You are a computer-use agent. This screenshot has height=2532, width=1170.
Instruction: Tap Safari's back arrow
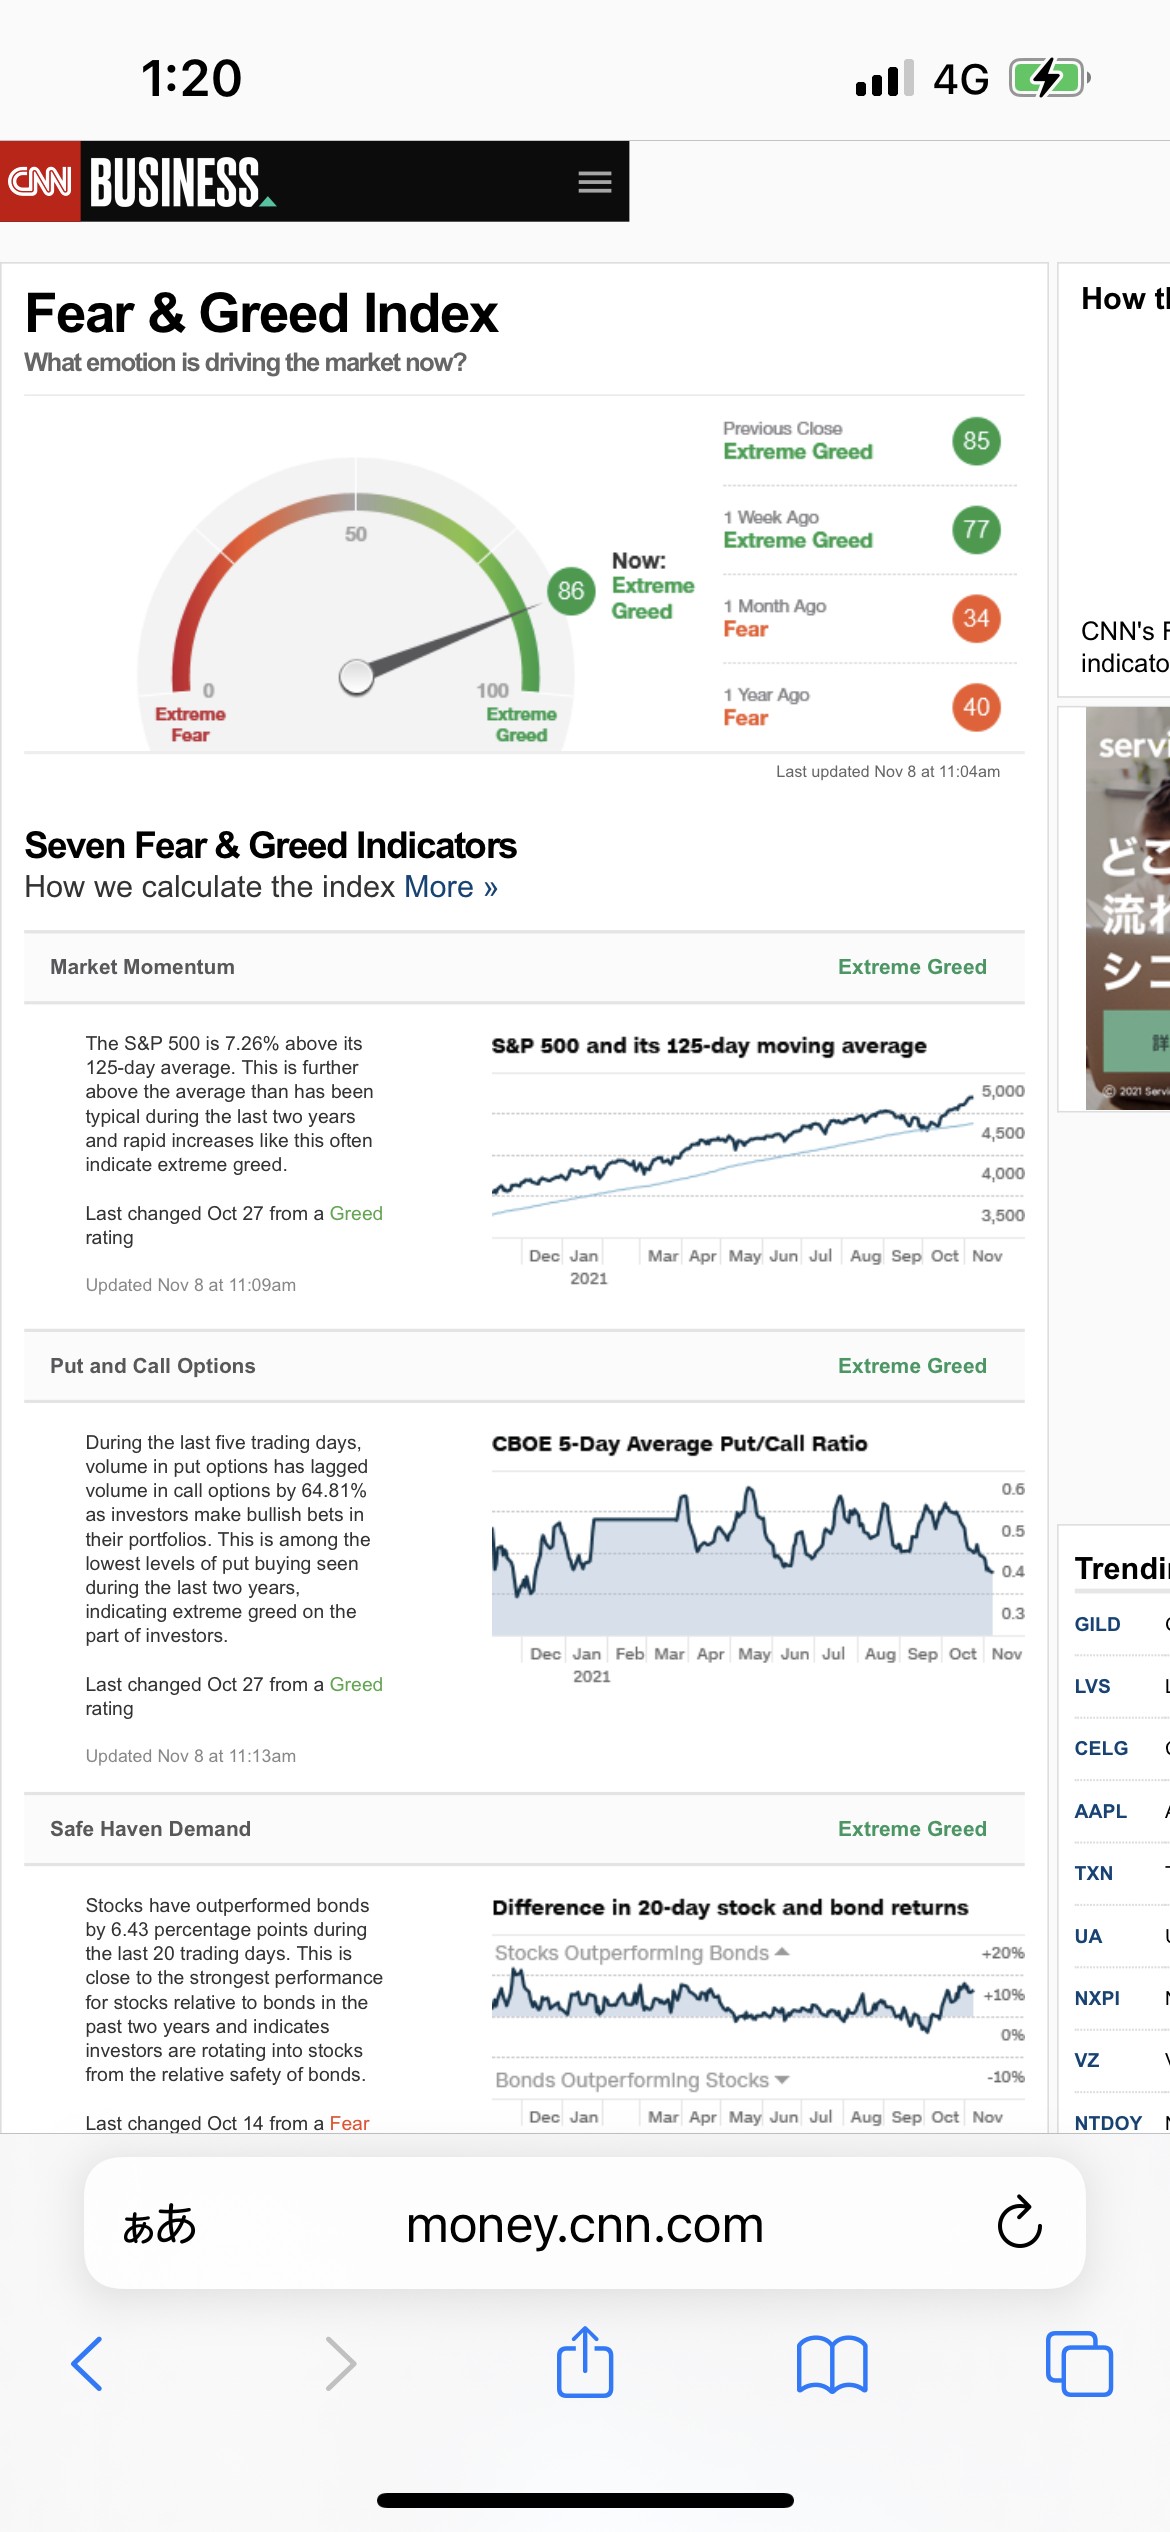pyautogui.click(x=87, y=2364)
